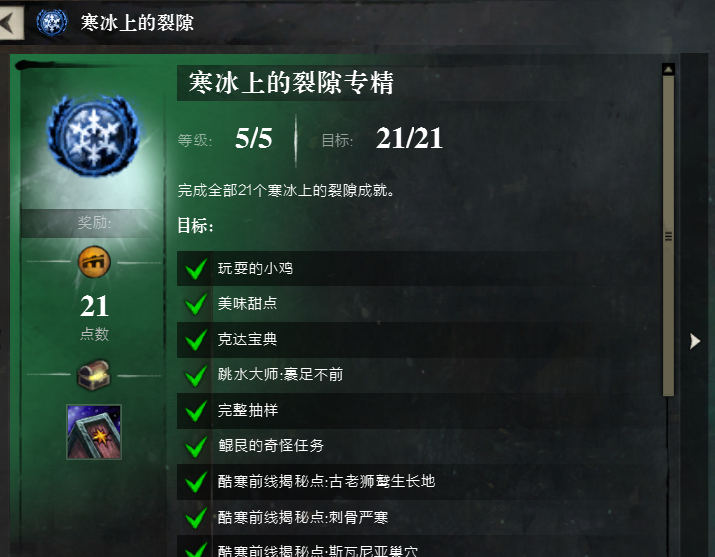Click the scrollbar up arrow
Screen dimensions: 715x557
coord(668,70)
